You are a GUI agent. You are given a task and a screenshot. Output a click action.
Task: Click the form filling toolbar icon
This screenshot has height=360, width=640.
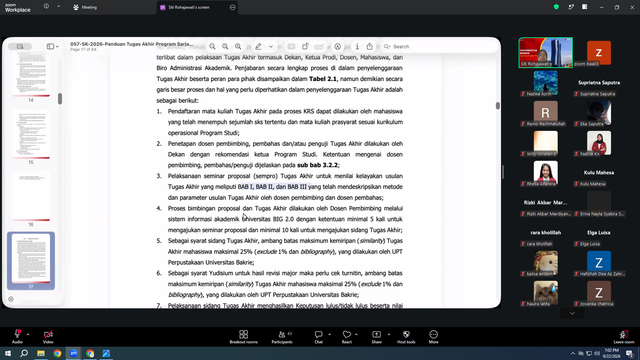pos(319,47)
